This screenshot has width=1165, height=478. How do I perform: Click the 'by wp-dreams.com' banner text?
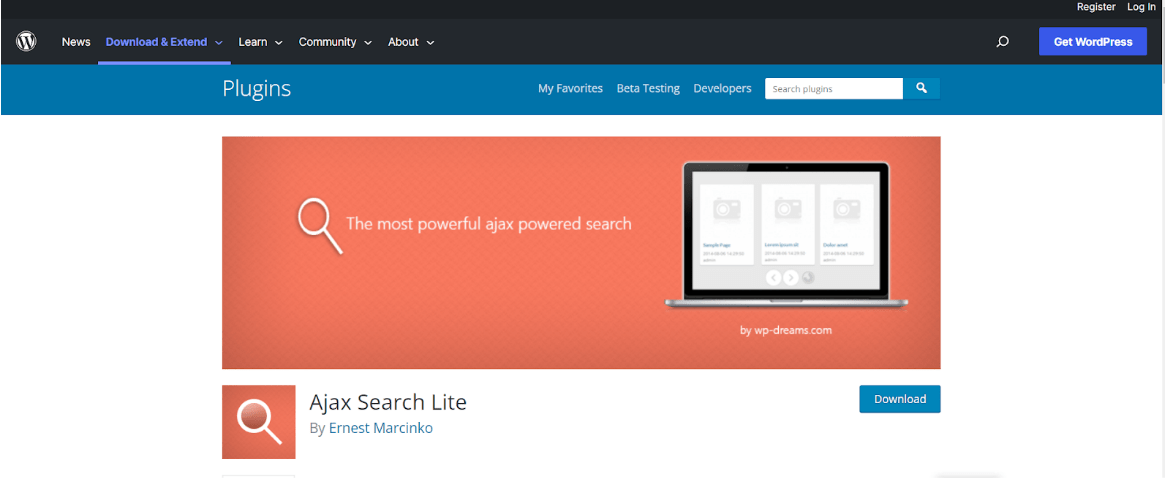point(785,330)
